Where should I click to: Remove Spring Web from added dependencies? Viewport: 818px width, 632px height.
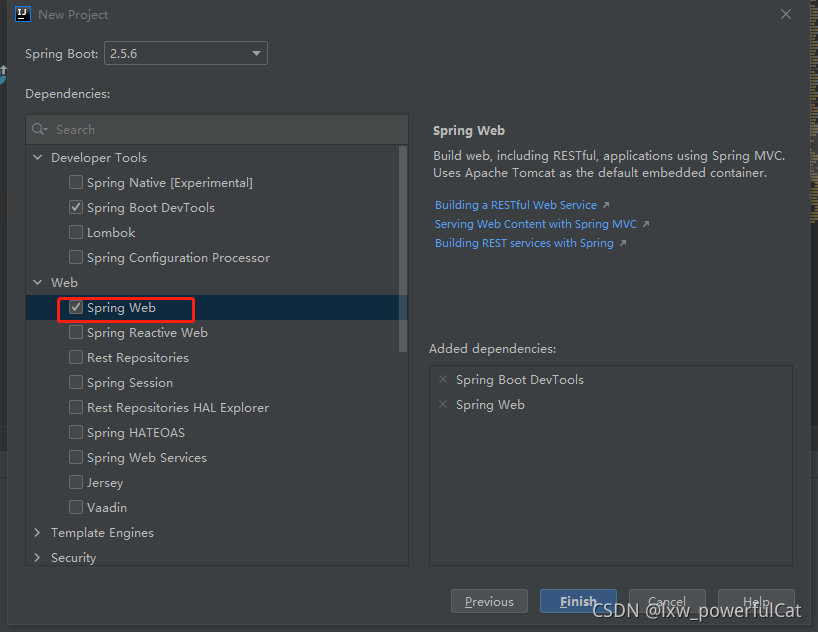[x=443, y=404]
